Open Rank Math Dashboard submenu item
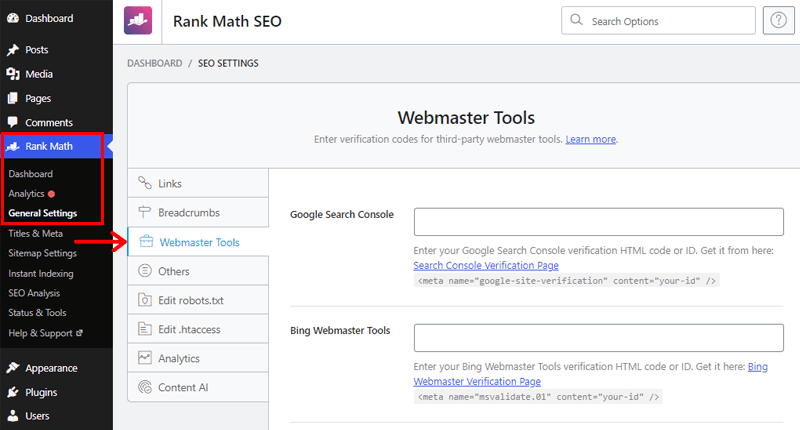The height and width of the screenshot is (430, 800). [31, 174]
